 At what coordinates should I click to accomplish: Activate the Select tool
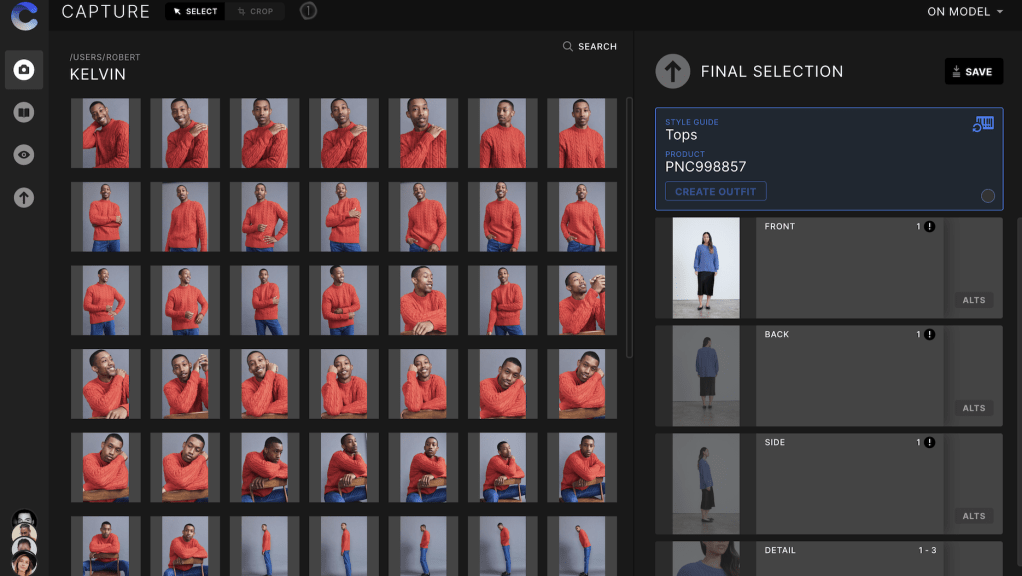point(195,11)
